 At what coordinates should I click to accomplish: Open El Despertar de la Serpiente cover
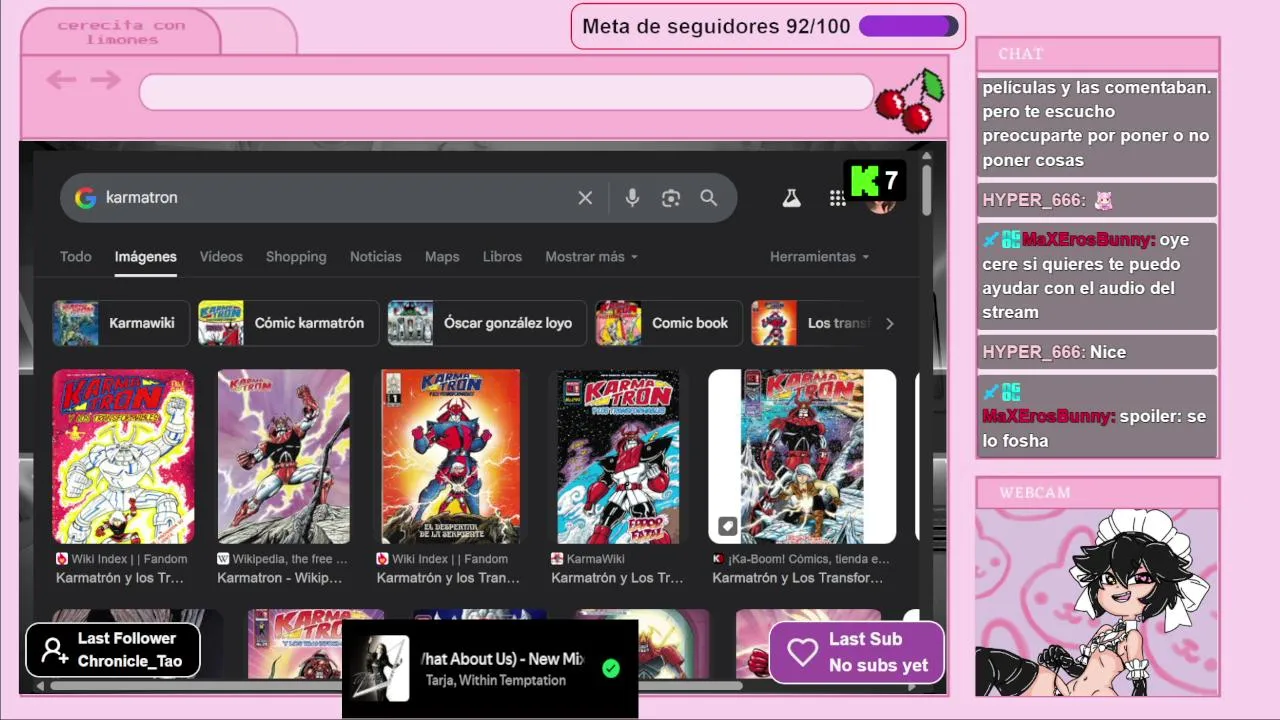pos(450,456)
